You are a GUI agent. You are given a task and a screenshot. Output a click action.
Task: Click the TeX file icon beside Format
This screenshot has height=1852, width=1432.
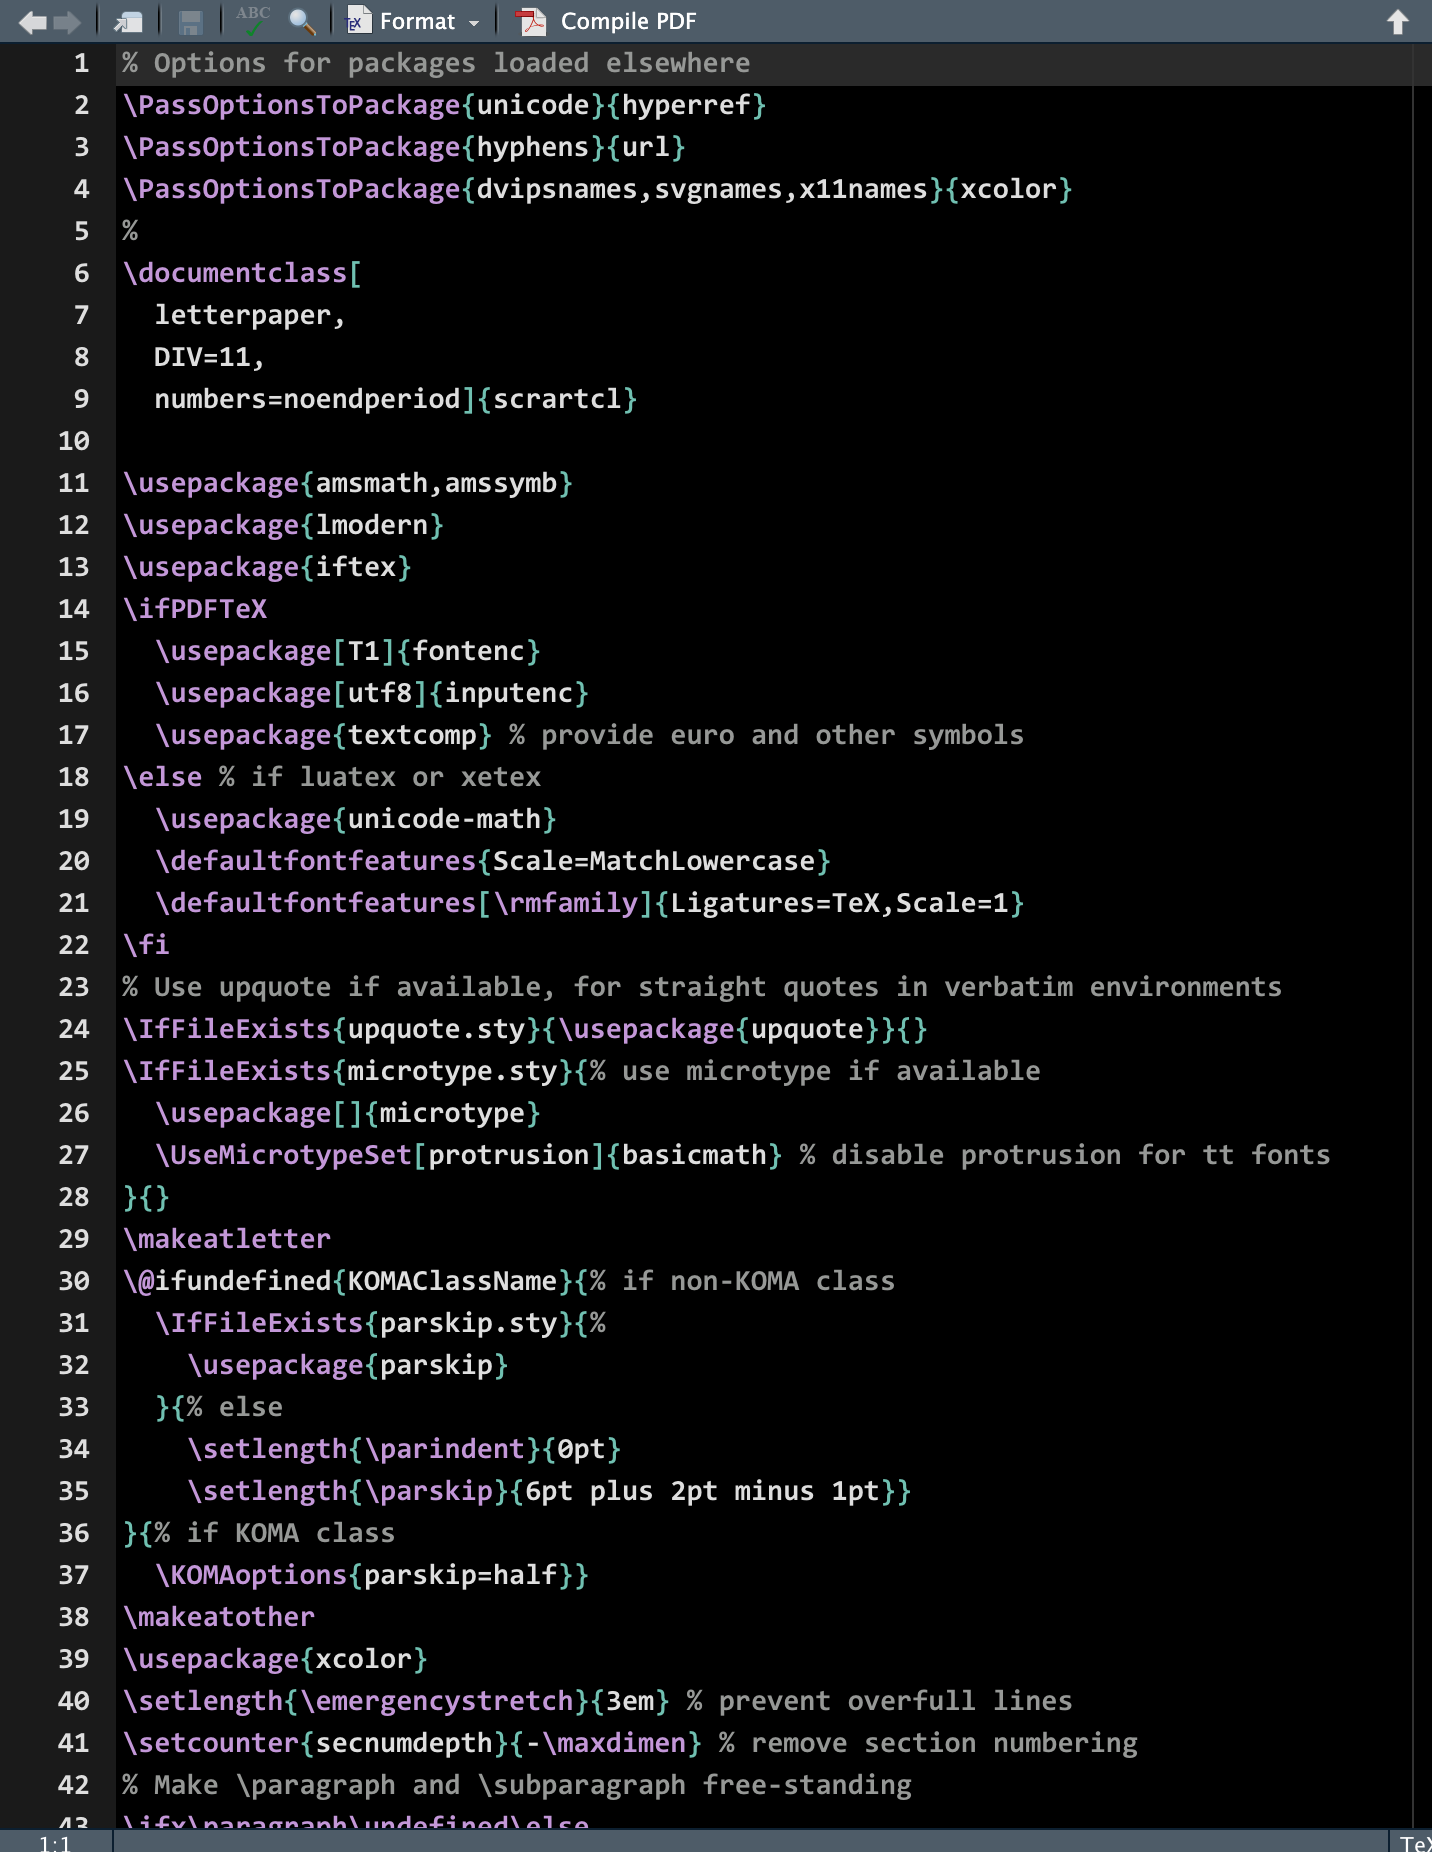tap(356, 22)
